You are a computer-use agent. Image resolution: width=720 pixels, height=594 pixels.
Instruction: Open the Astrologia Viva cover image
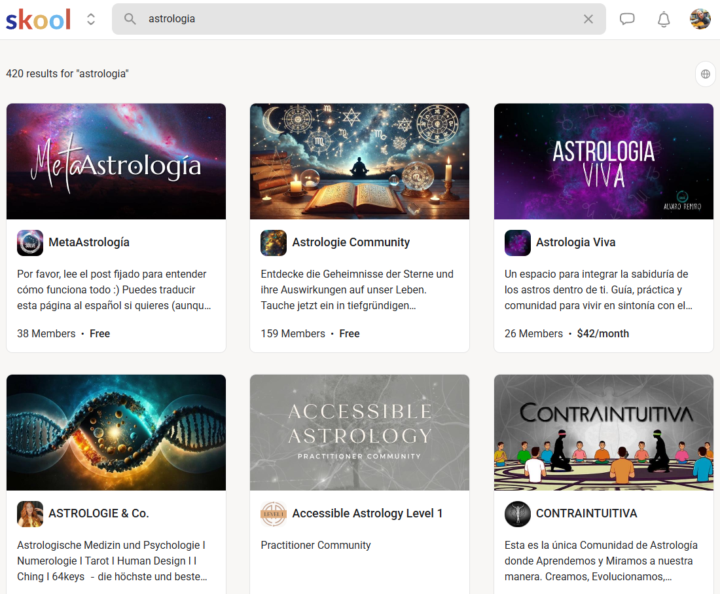[603, 161]
